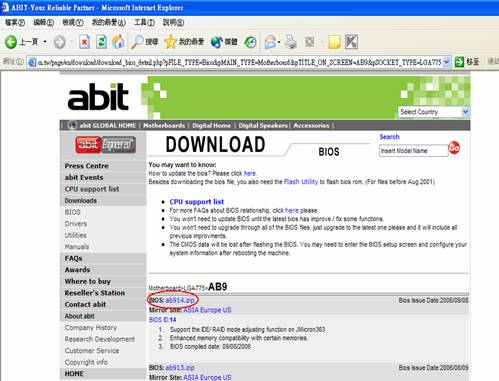Click the Print toolbar icon
499x381 pixels.
291,42
